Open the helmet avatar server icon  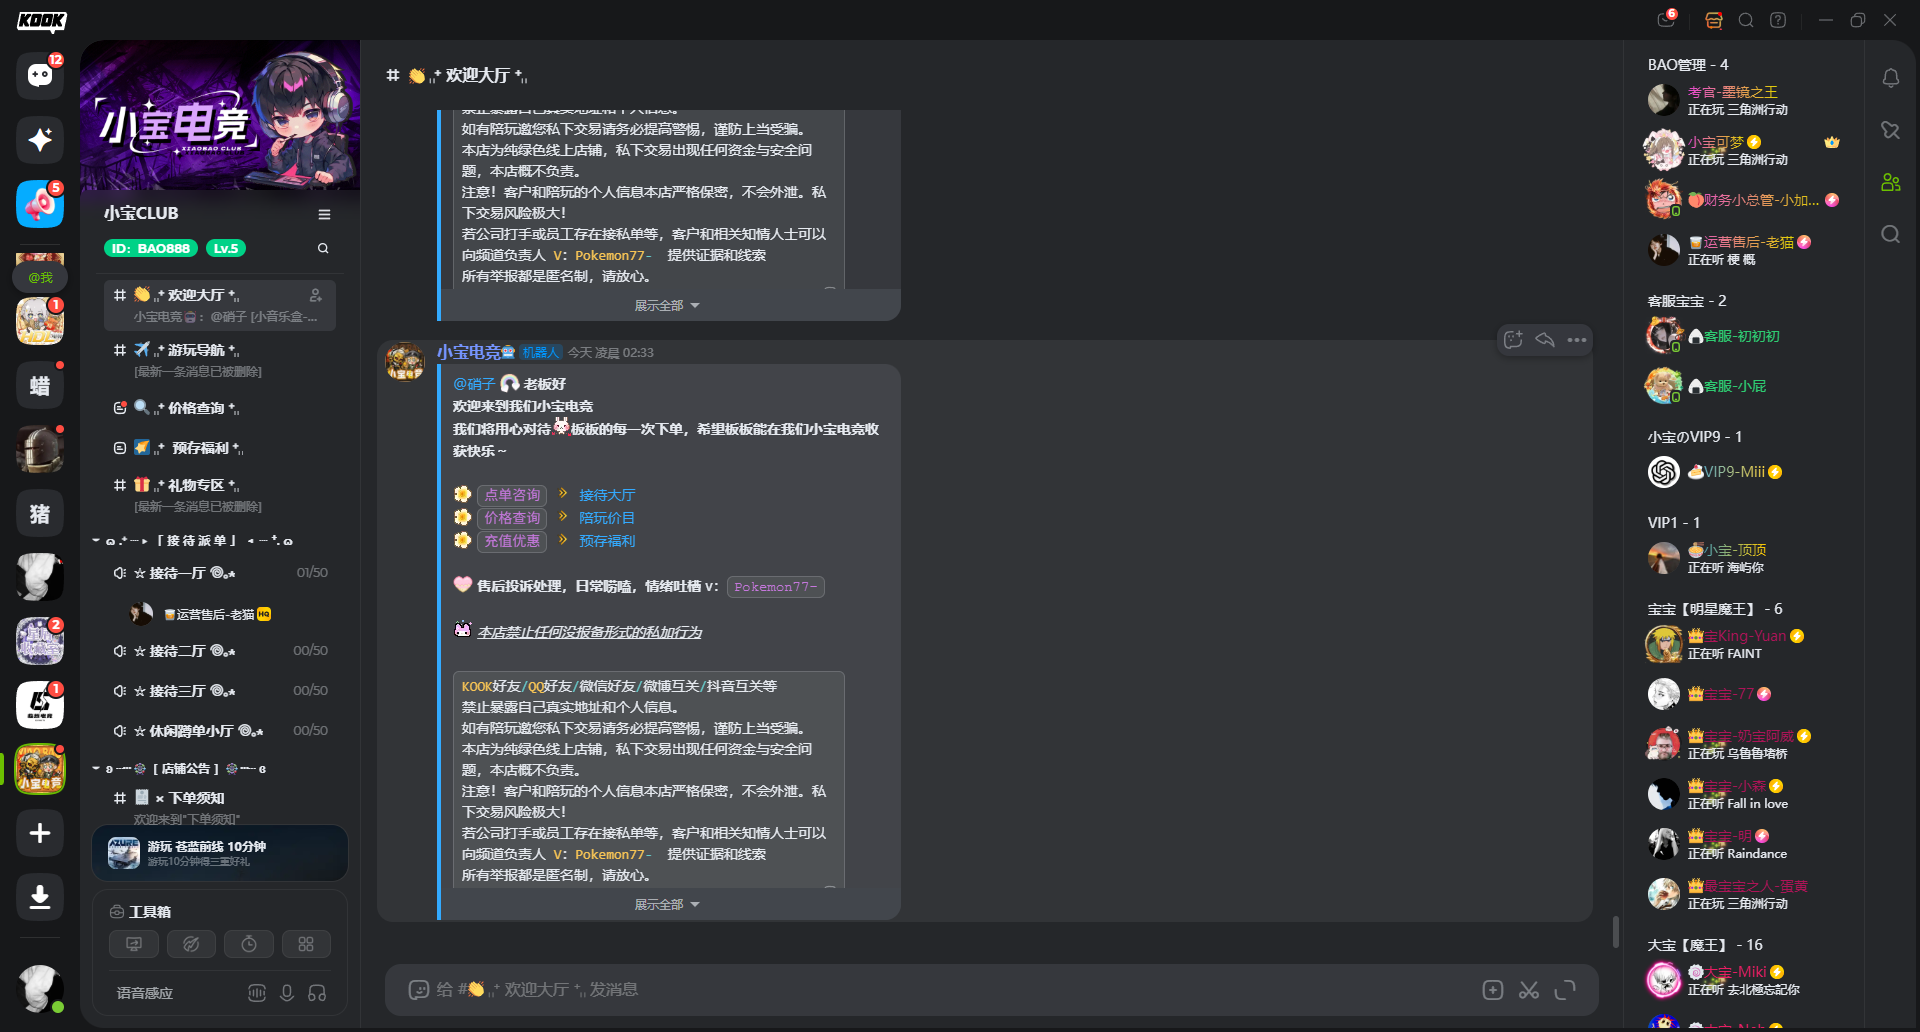tap(40, 449)
